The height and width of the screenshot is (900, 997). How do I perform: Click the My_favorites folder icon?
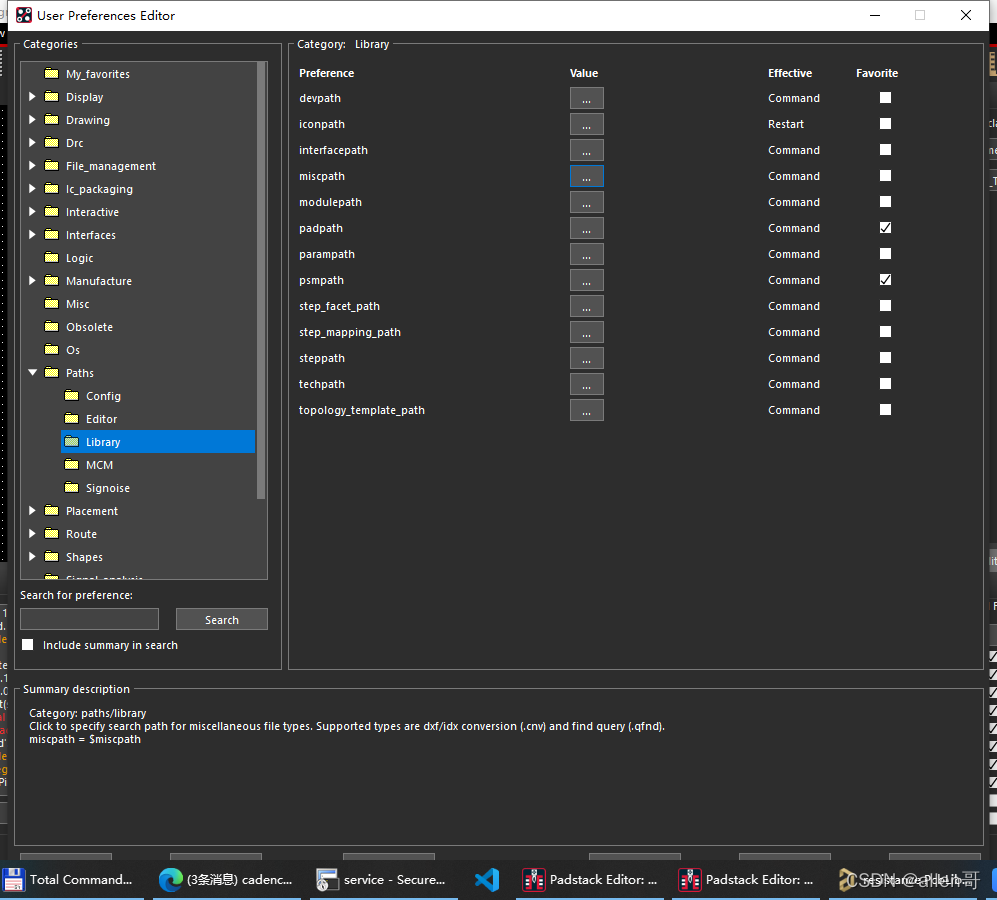[x=52, y=74]
